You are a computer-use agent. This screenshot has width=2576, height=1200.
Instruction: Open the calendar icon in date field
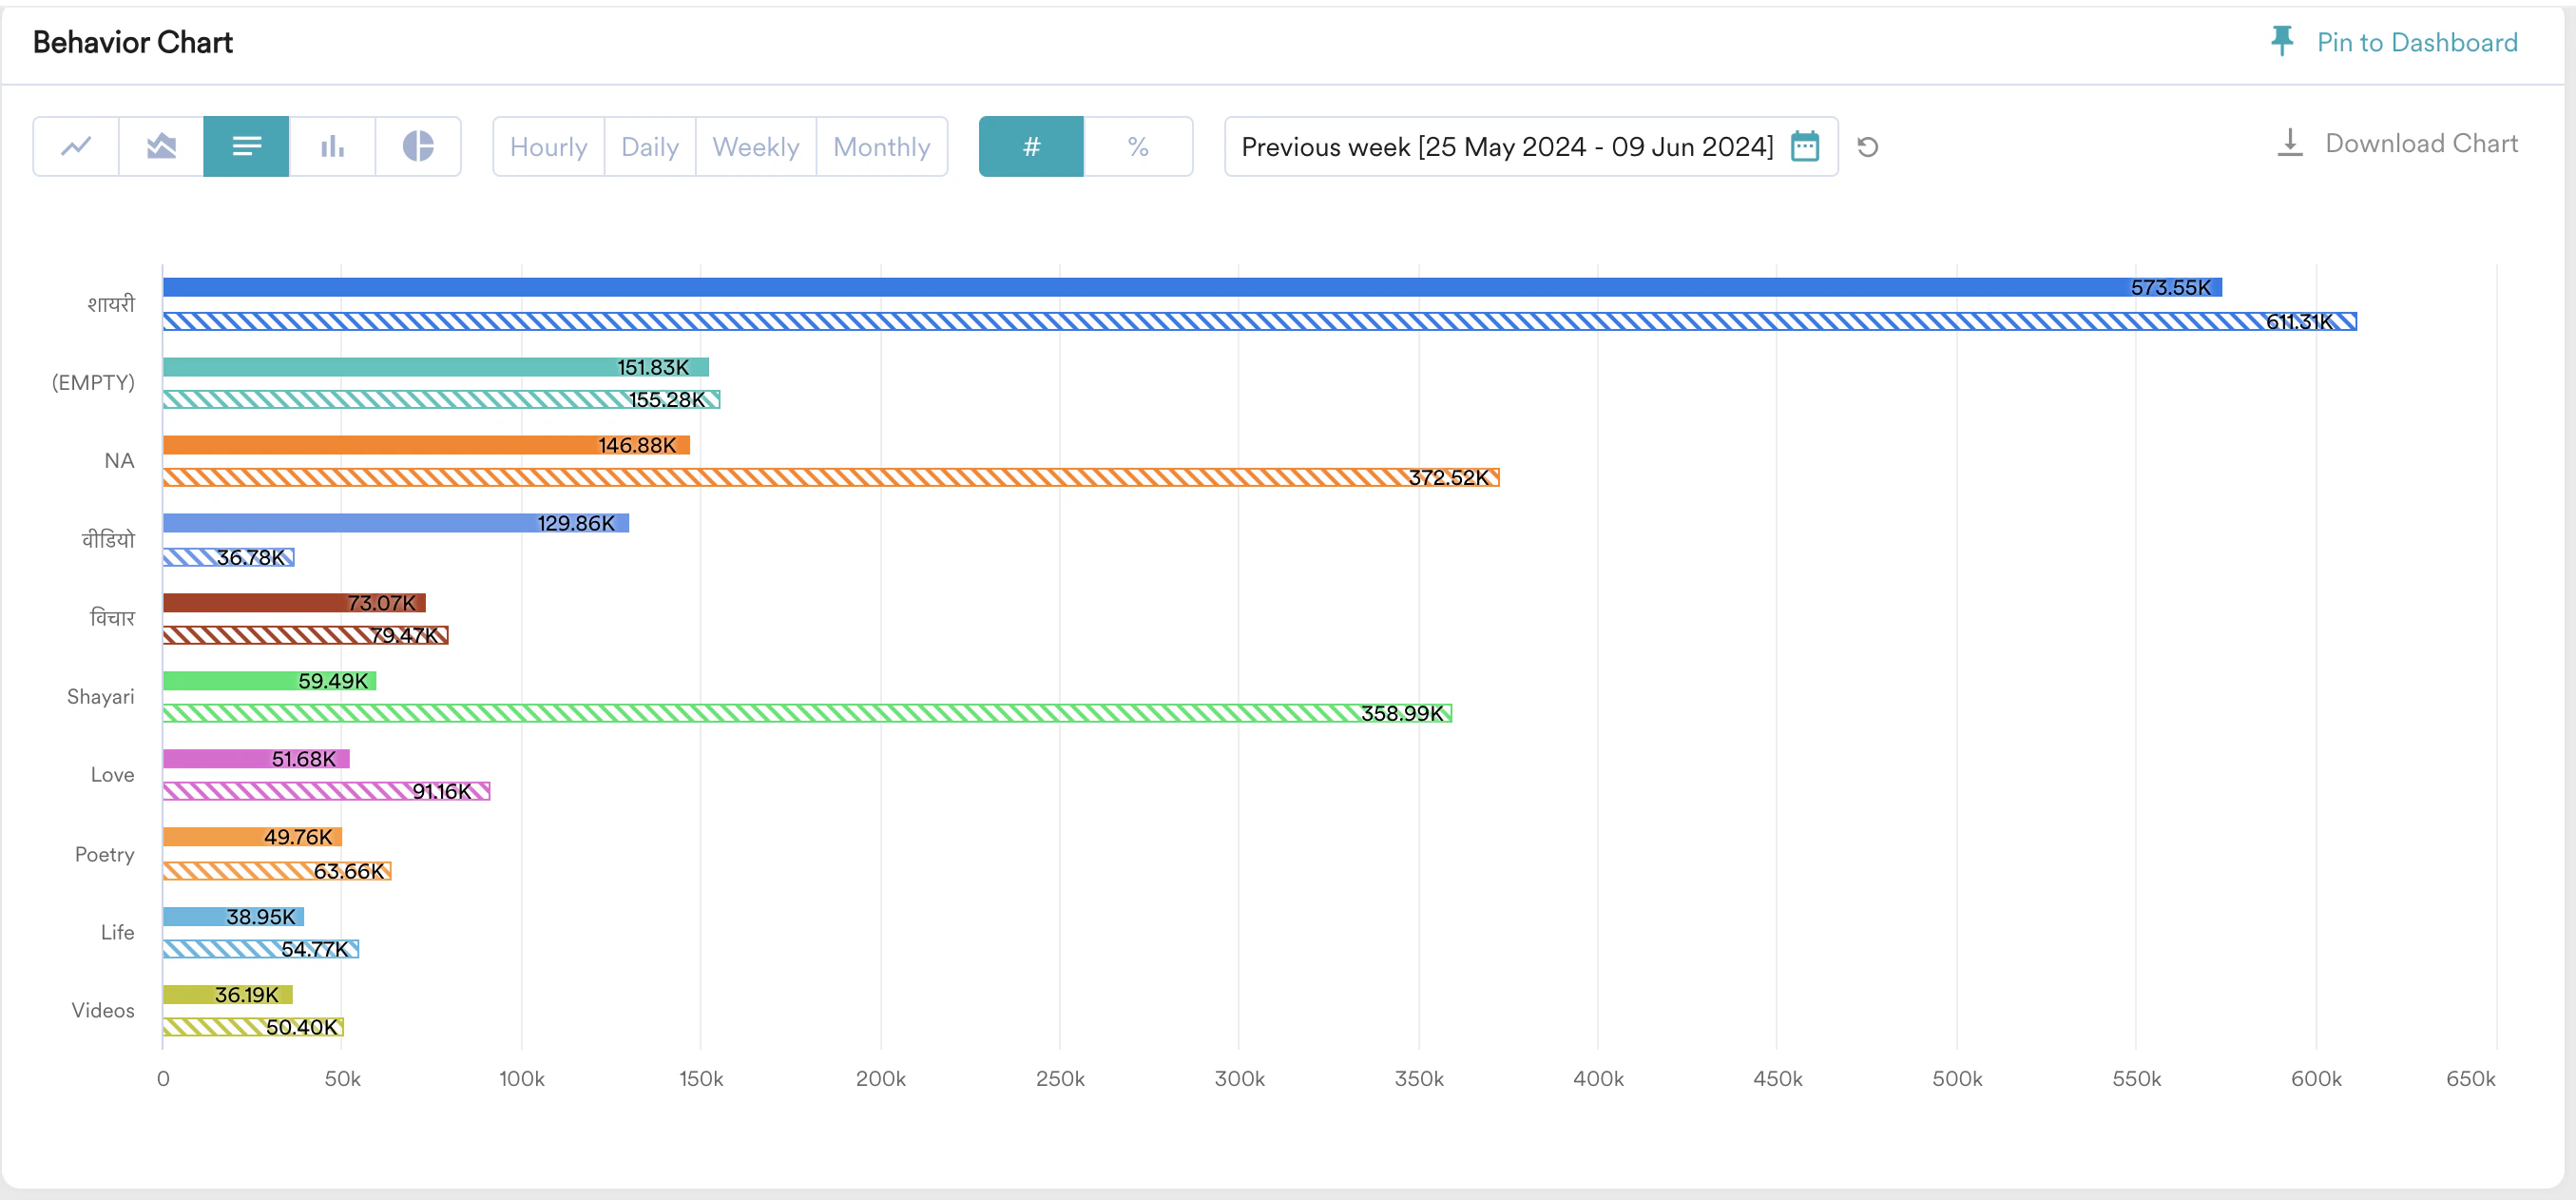(x=1805, y=147)
